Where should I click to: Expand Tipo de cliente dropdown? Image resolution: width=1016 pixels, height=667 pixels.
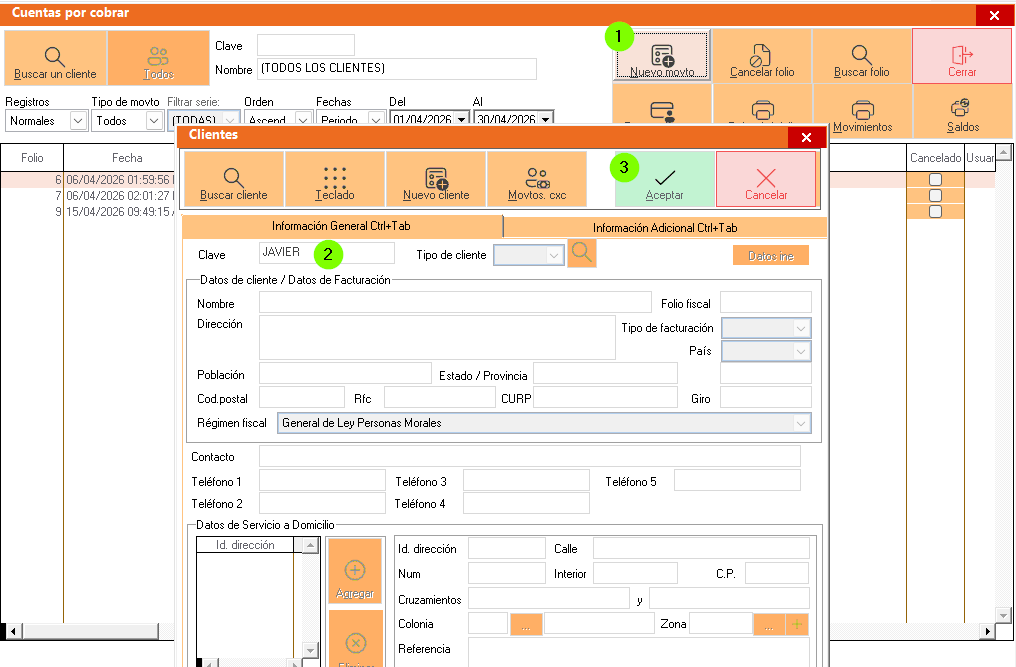coord(553,255)
